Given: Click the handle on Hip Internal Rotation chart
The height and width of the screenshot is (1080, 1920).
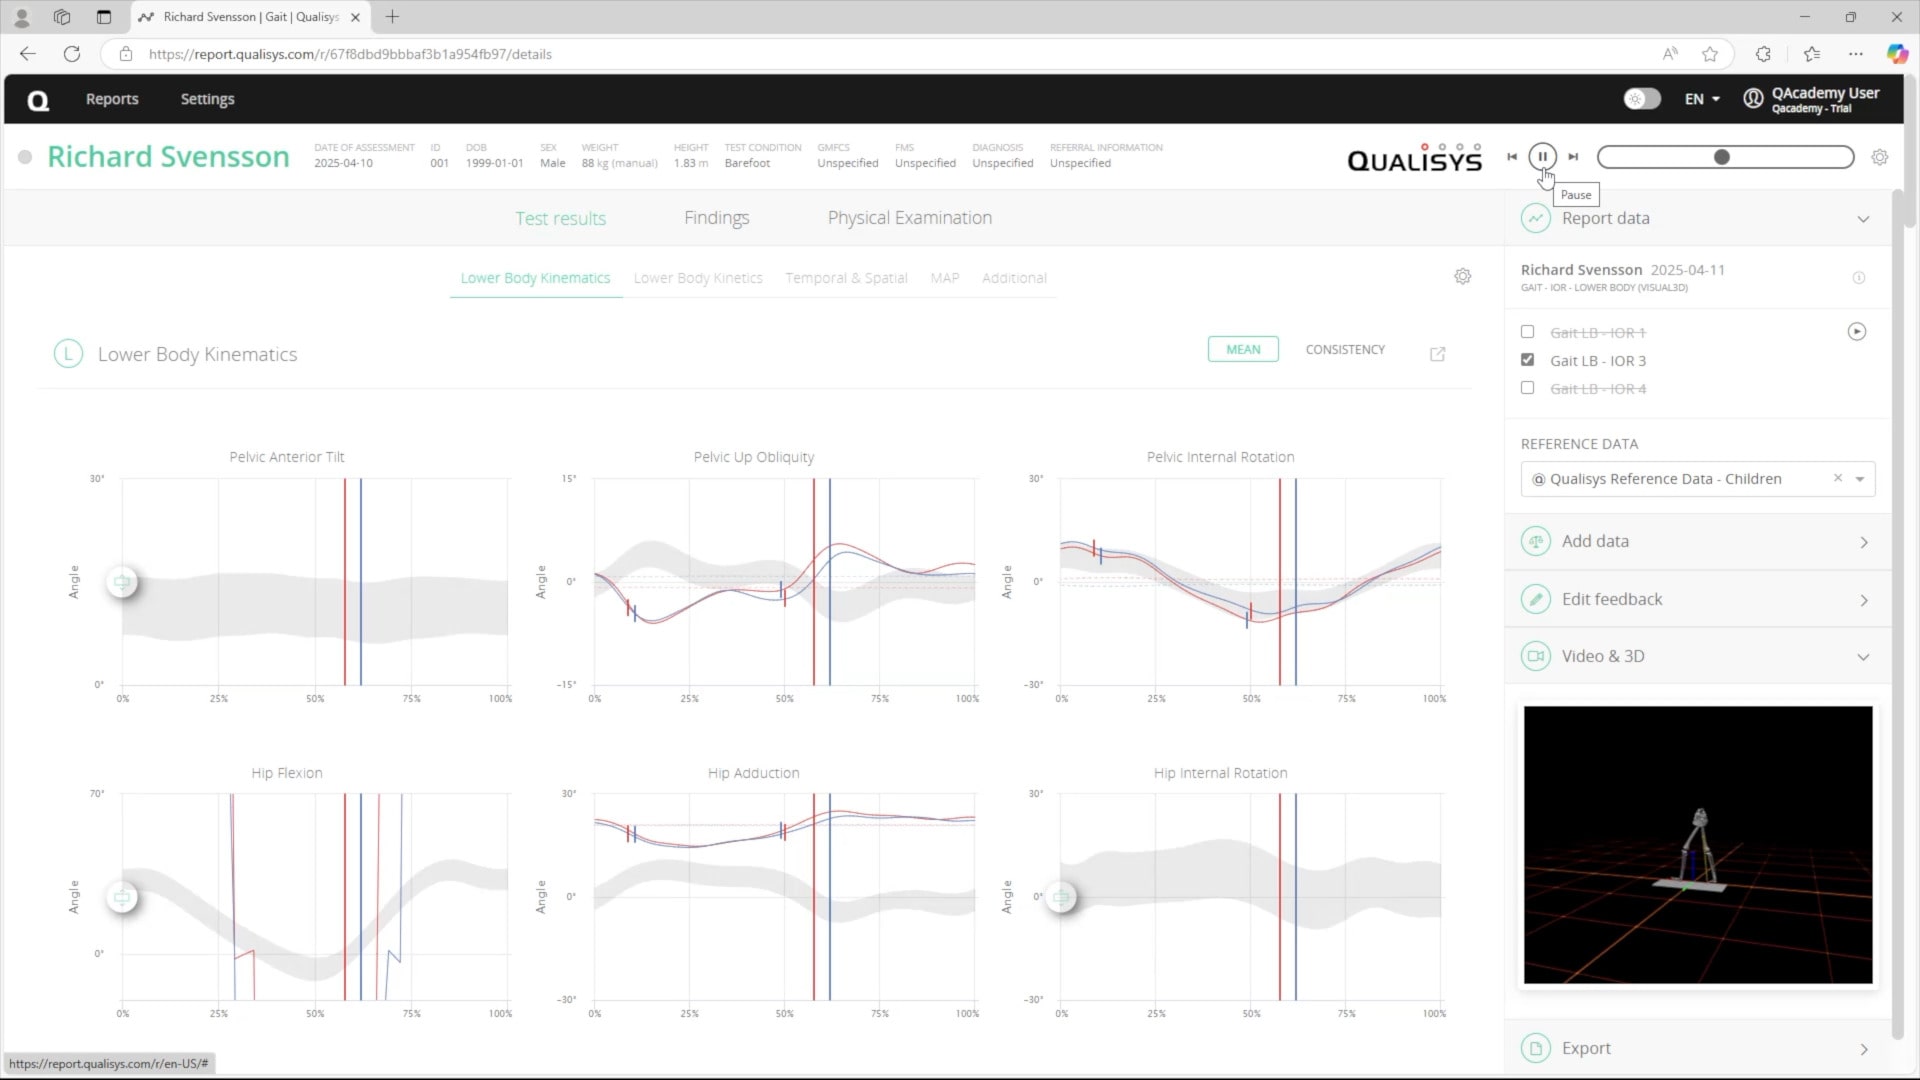Looking at the screenshot, I should pos(1061,897).
